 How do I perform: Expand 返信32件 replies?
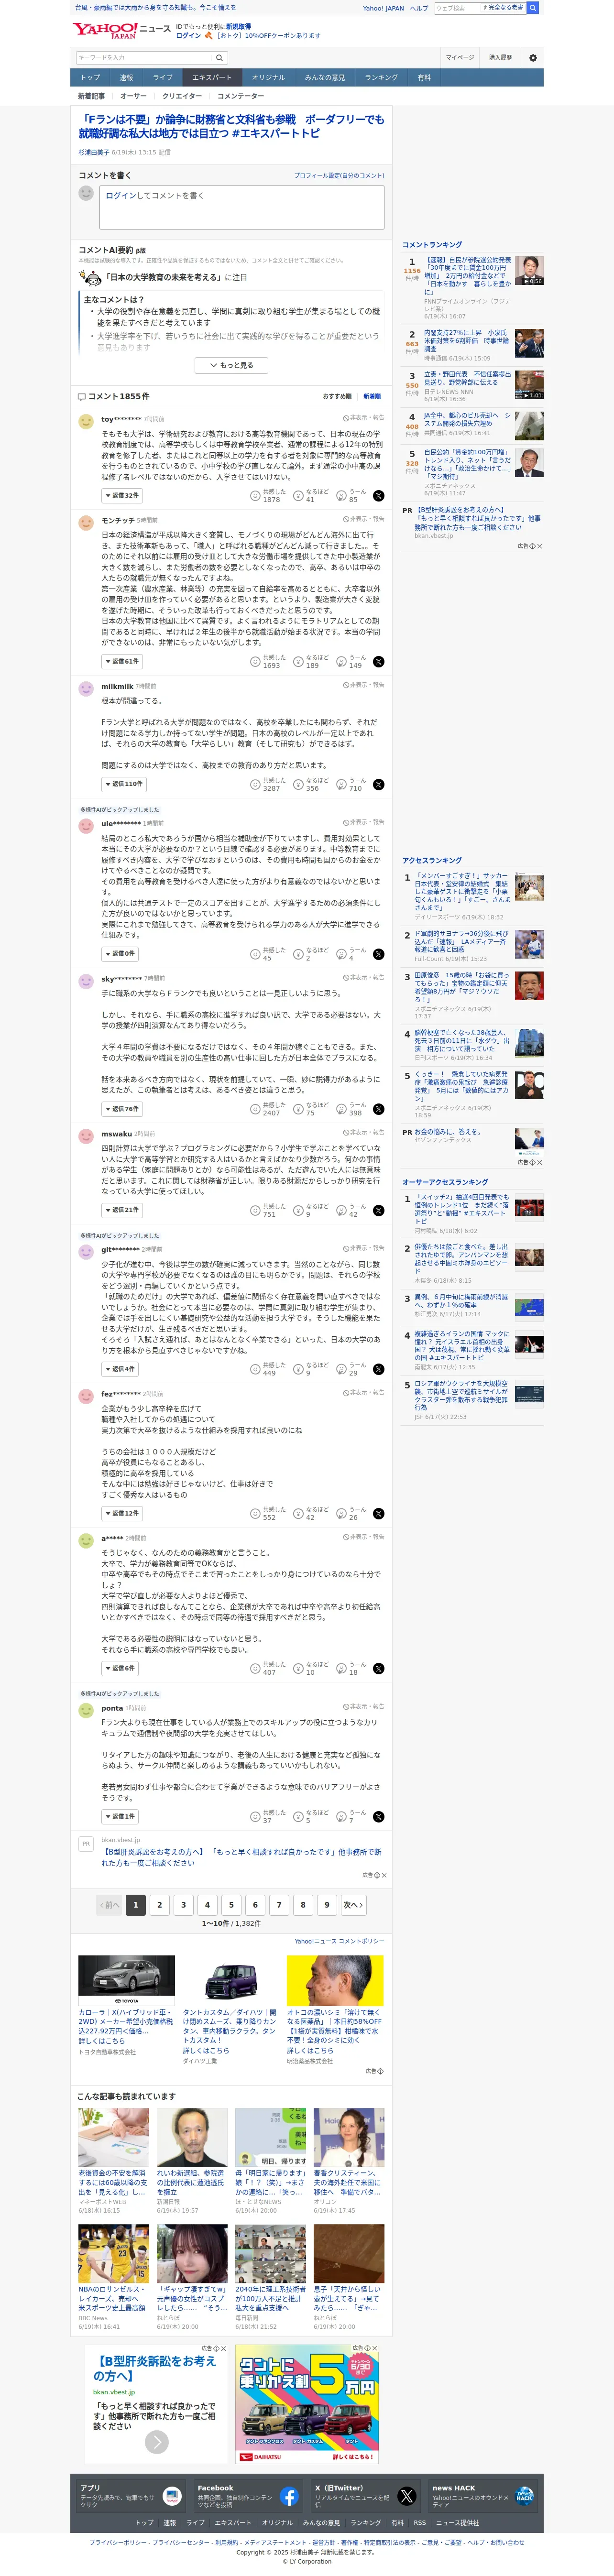click(122, 496)
